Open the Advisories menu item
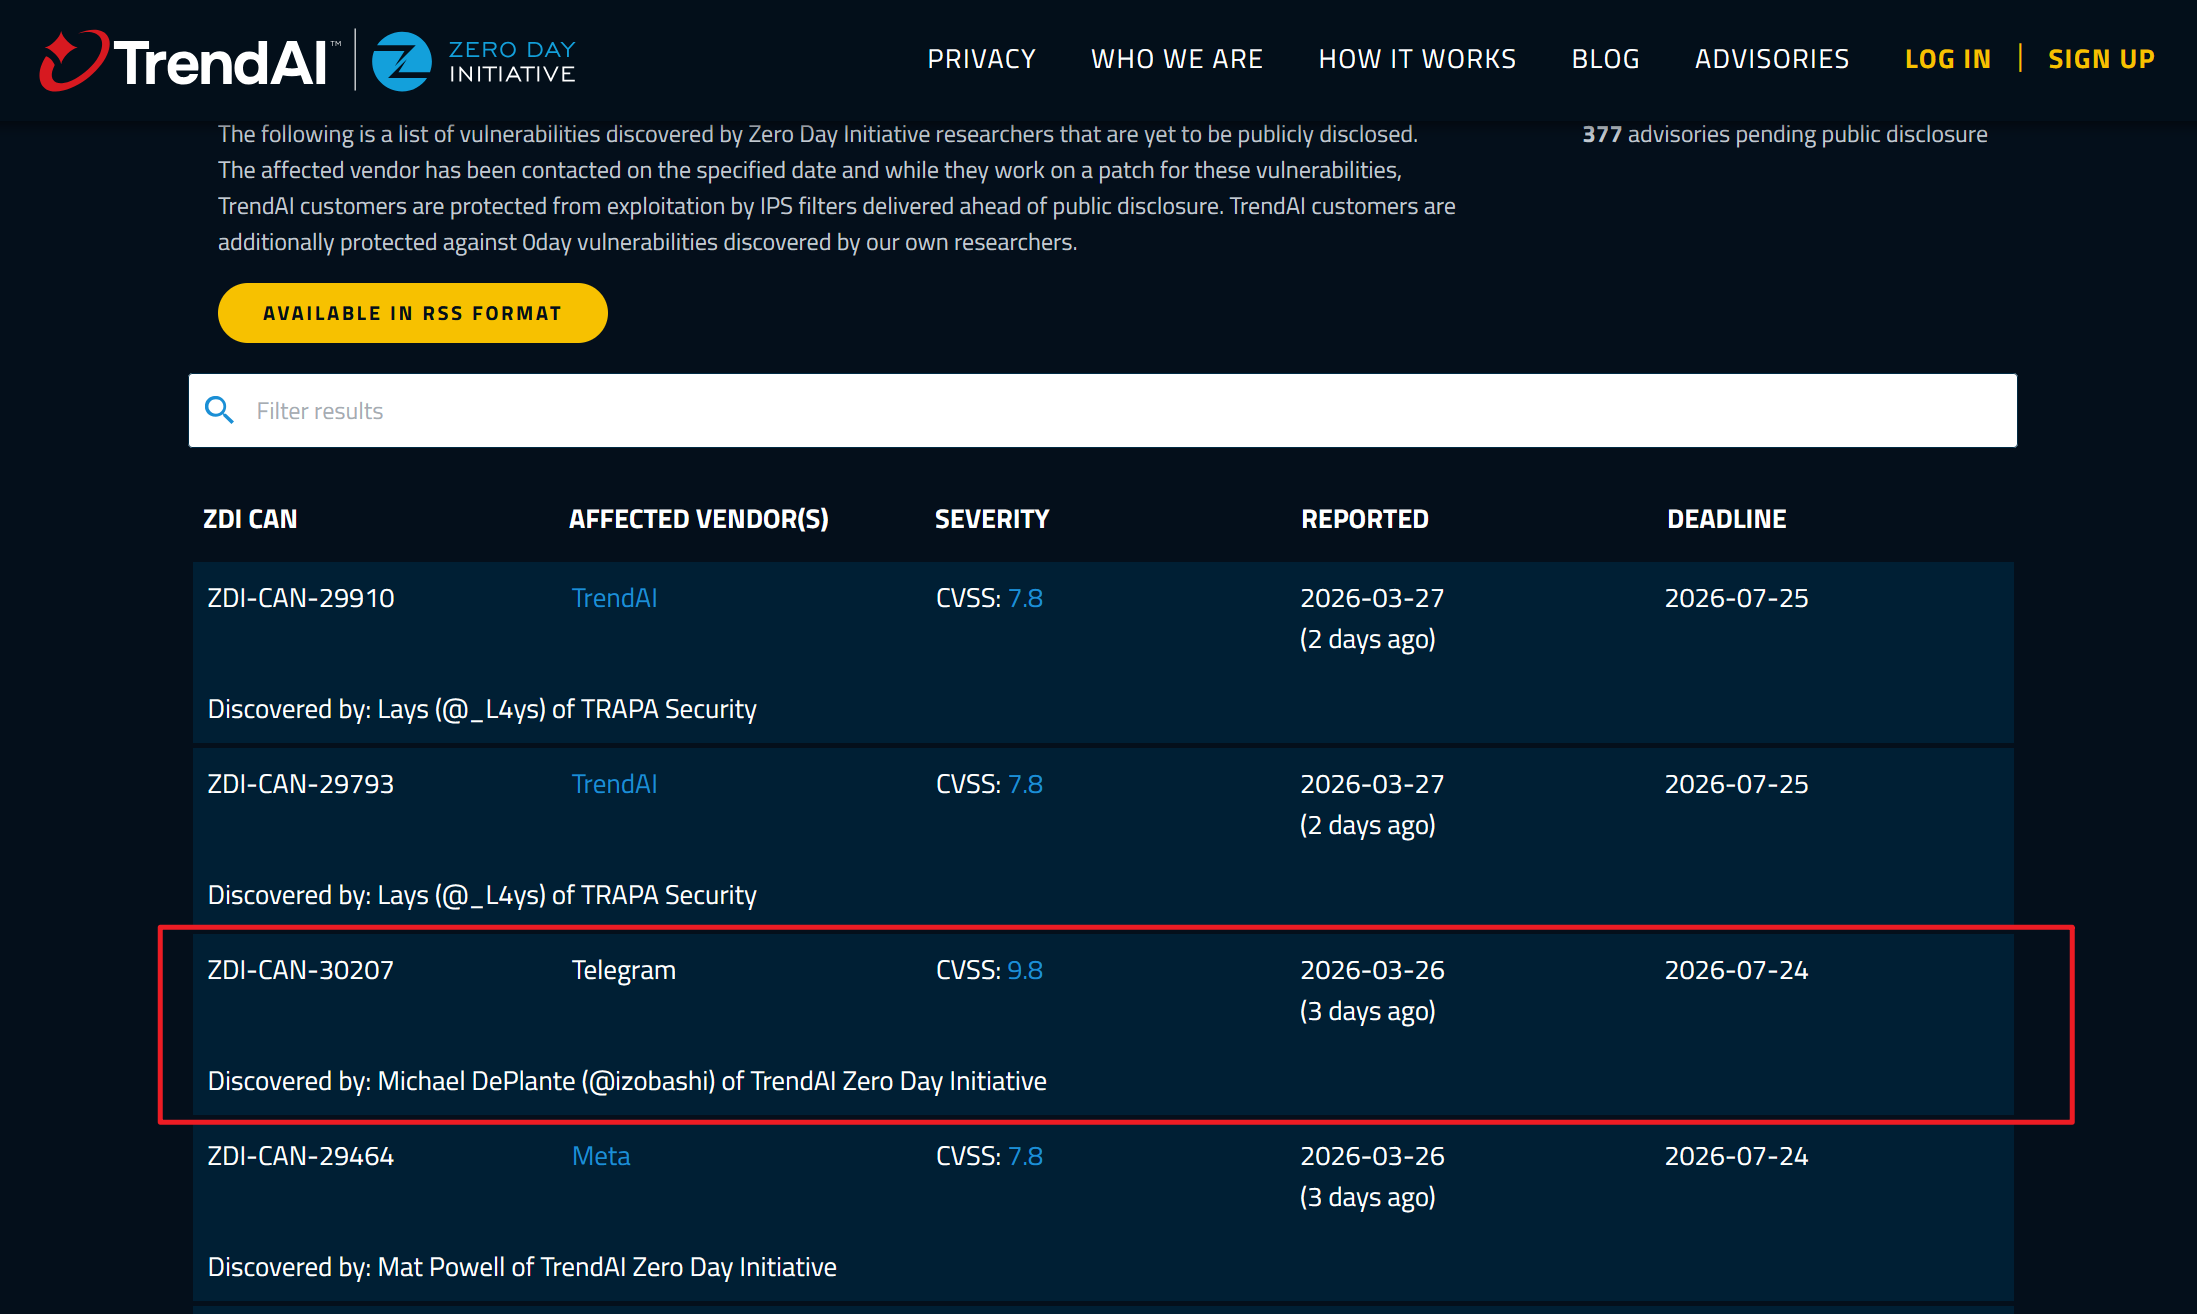2197x1314 pixels. pyautogui.click(x=1771, y=59)
